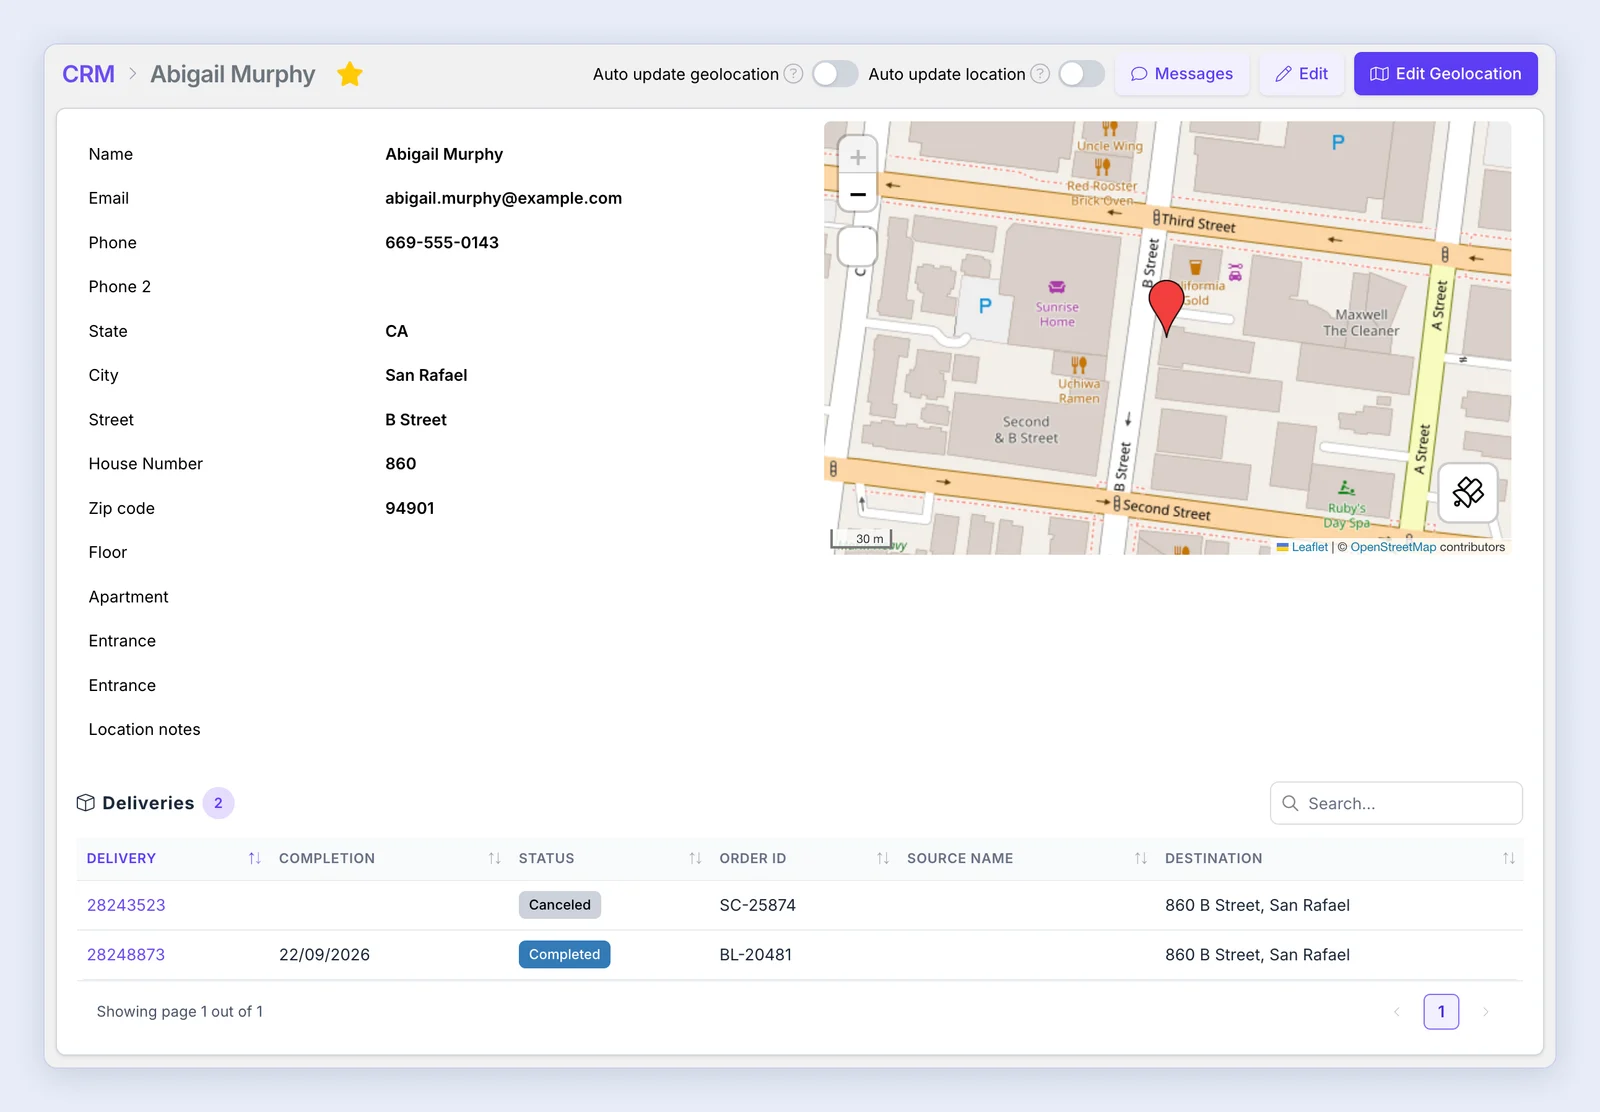Sort by Status column arrows
The width and height of the screenshot is (1600, 1112).
tap(695, 859)
